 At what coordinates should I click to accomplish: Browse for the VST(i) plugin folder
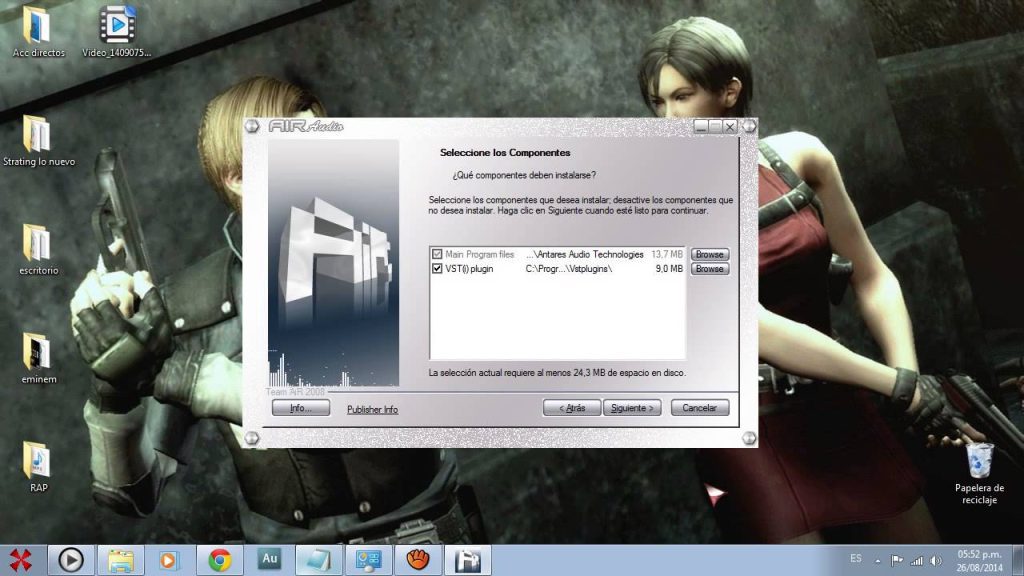708,268
